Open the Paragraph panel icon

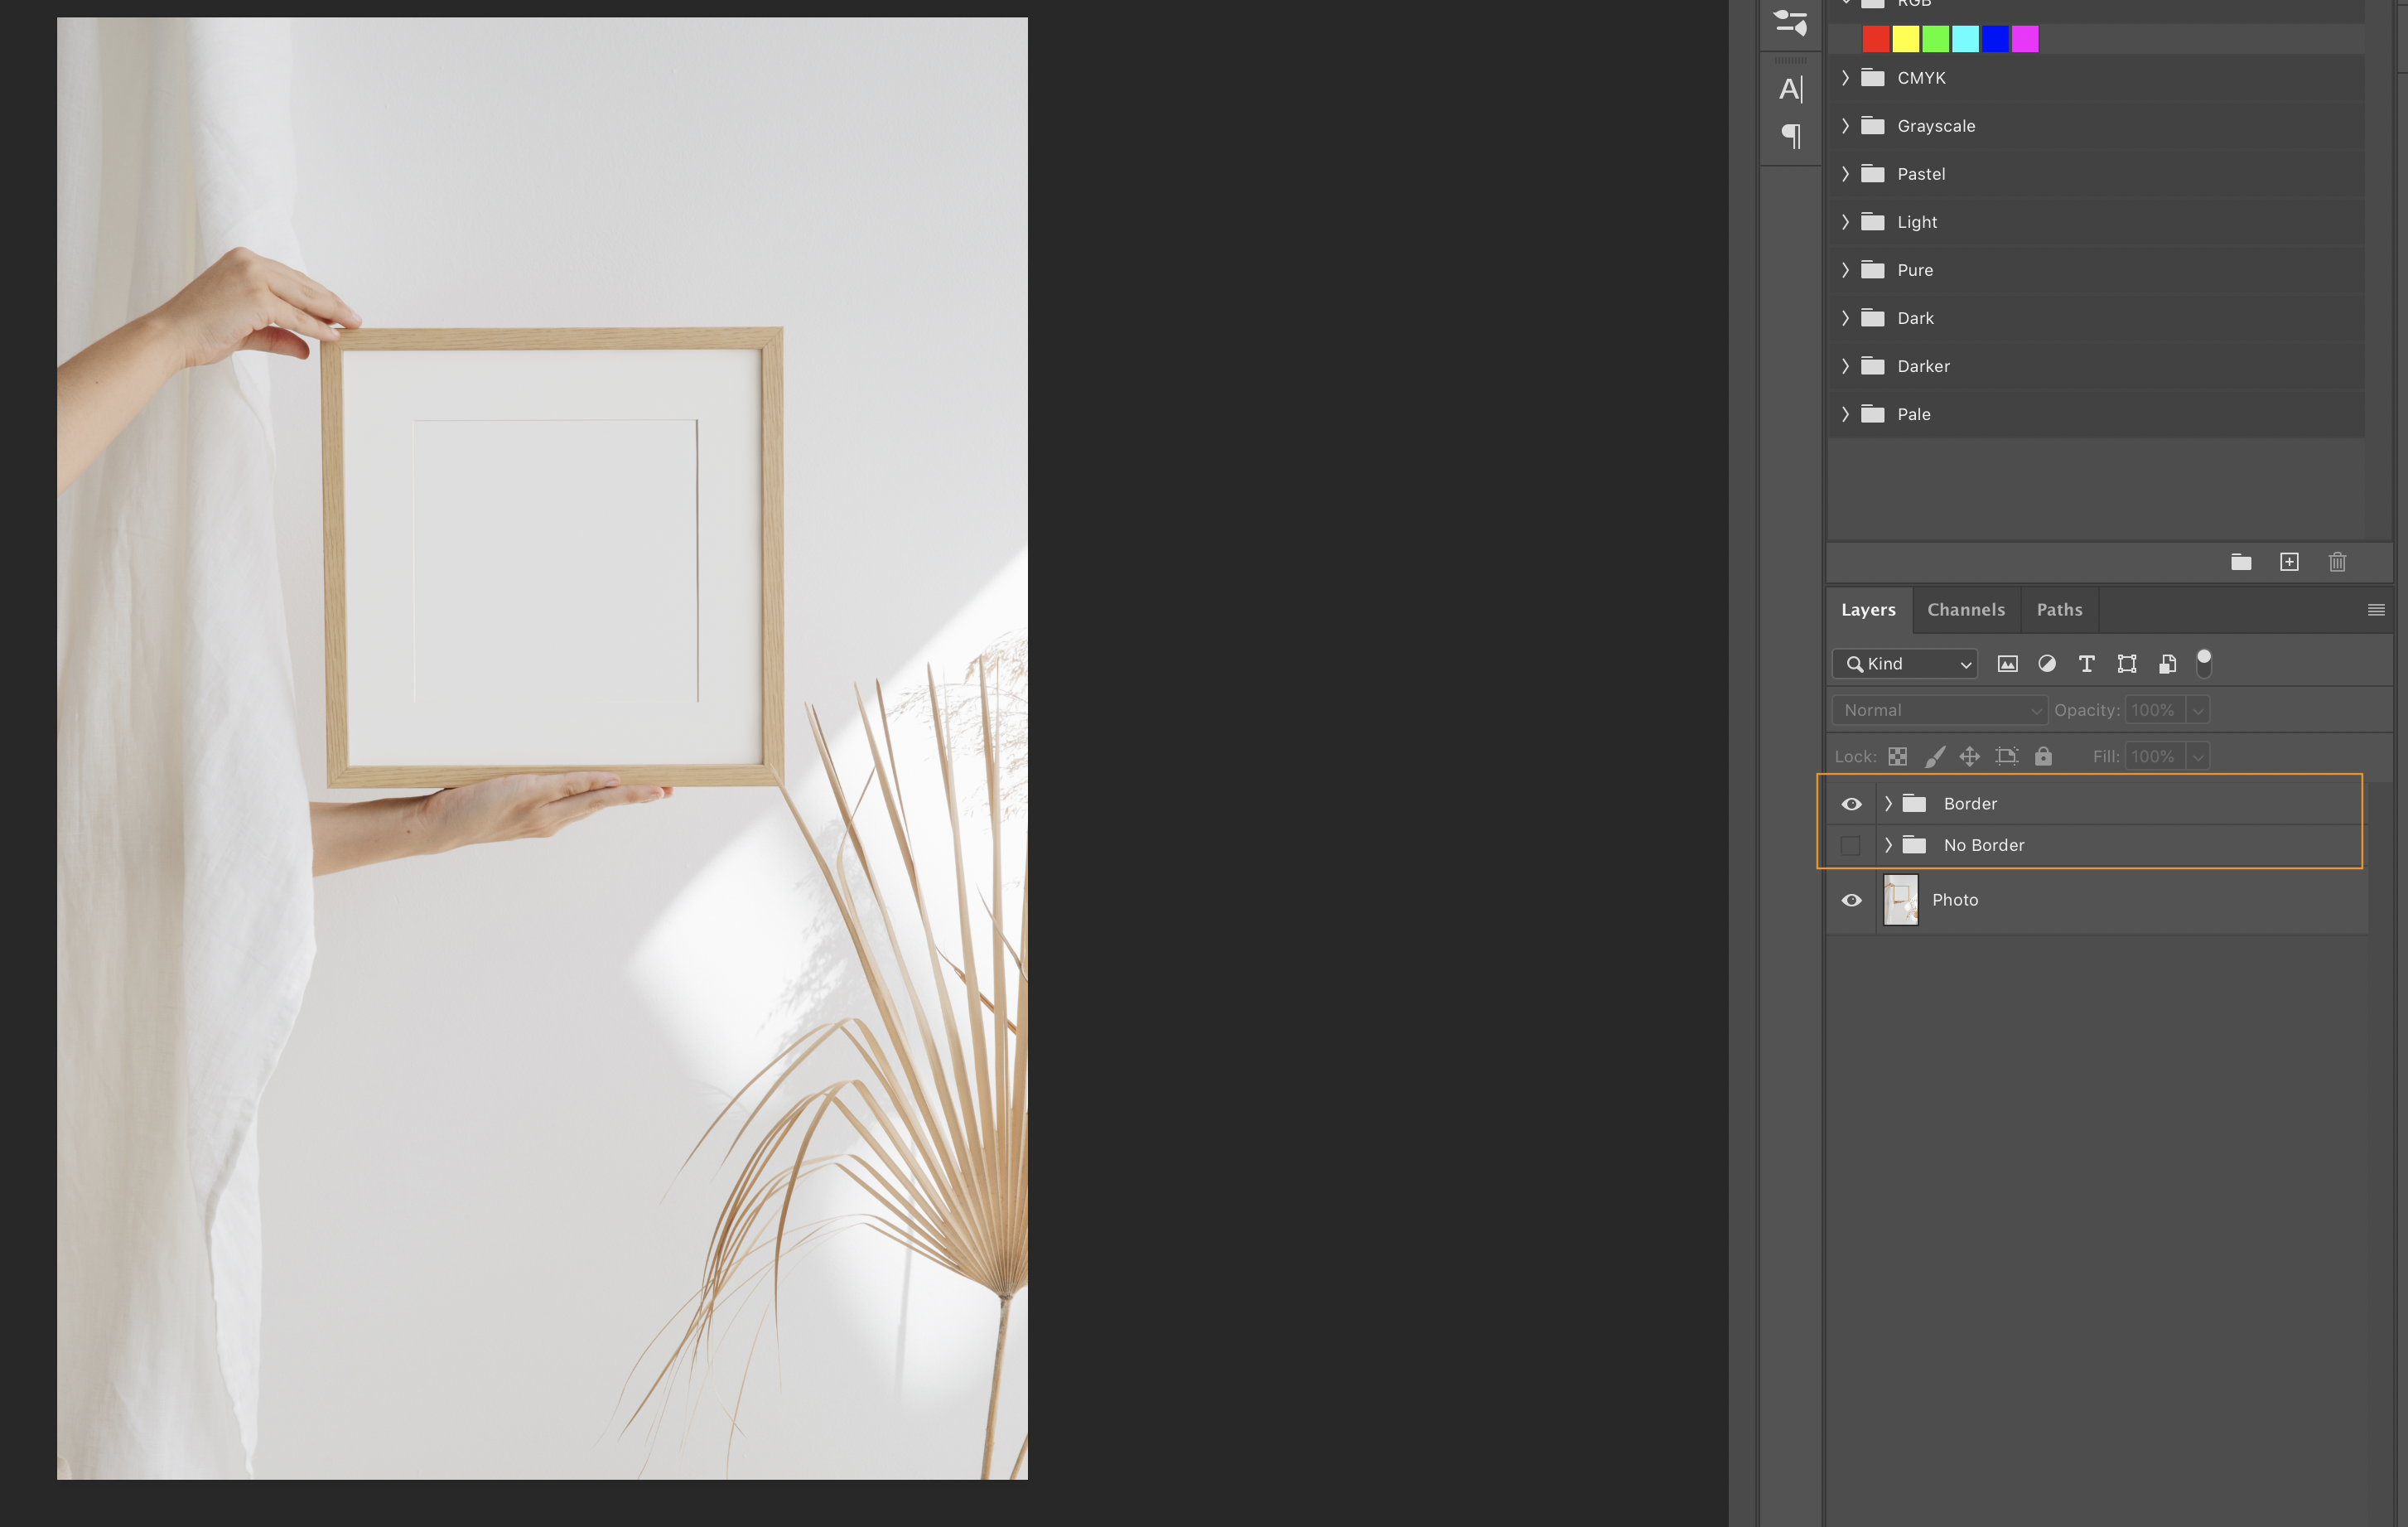click(1790, 135)
